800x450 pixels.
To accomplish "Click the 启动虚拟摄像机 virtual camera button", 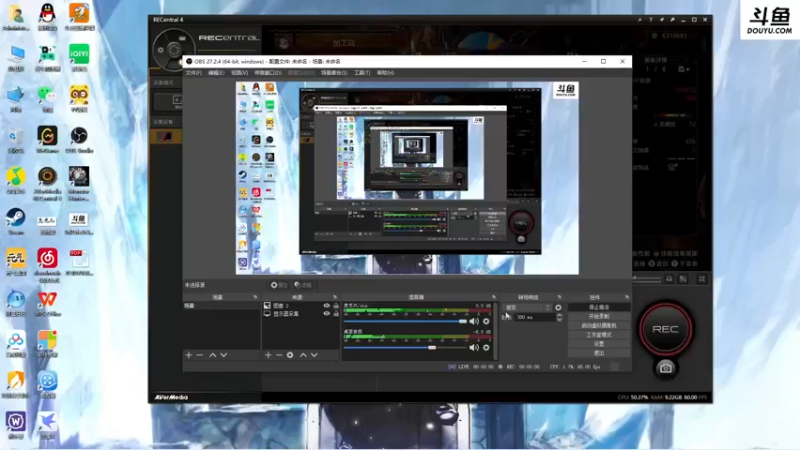I will [x=599, y=326].
